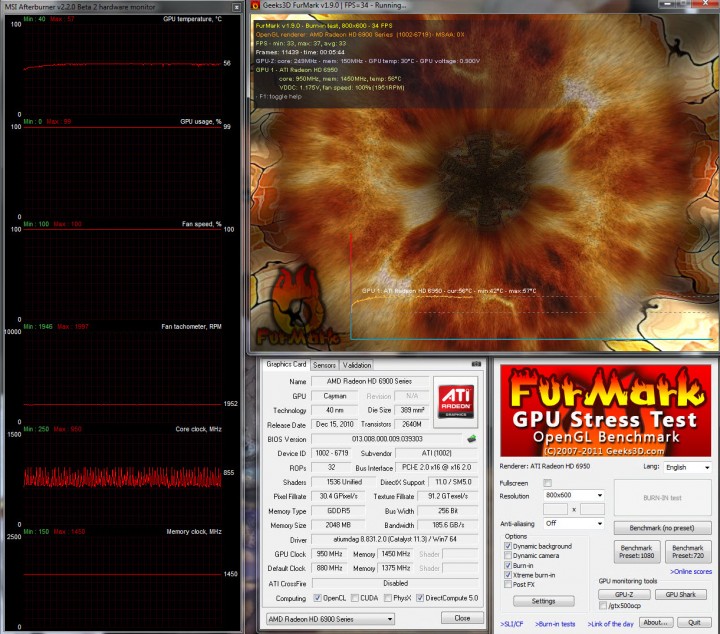Open the Resolution 800x600 dropdown
The width and height of the screenshot is (720, 634).
pyautogui.click(x=574, y=495)
